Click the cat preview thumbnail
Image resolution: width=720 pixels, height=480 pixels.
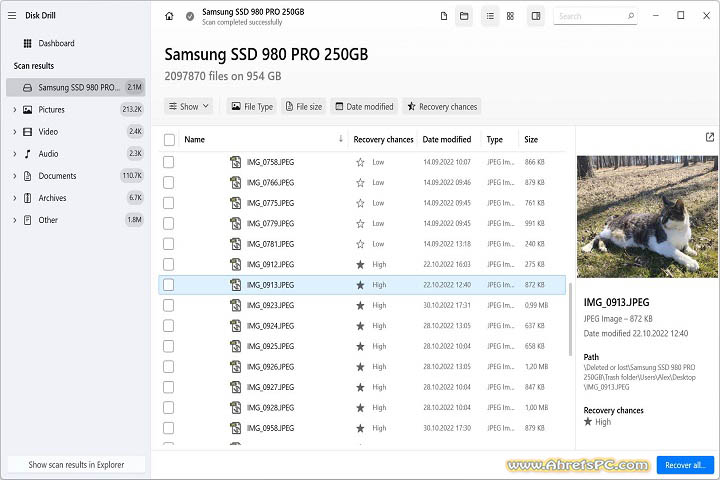647,216
